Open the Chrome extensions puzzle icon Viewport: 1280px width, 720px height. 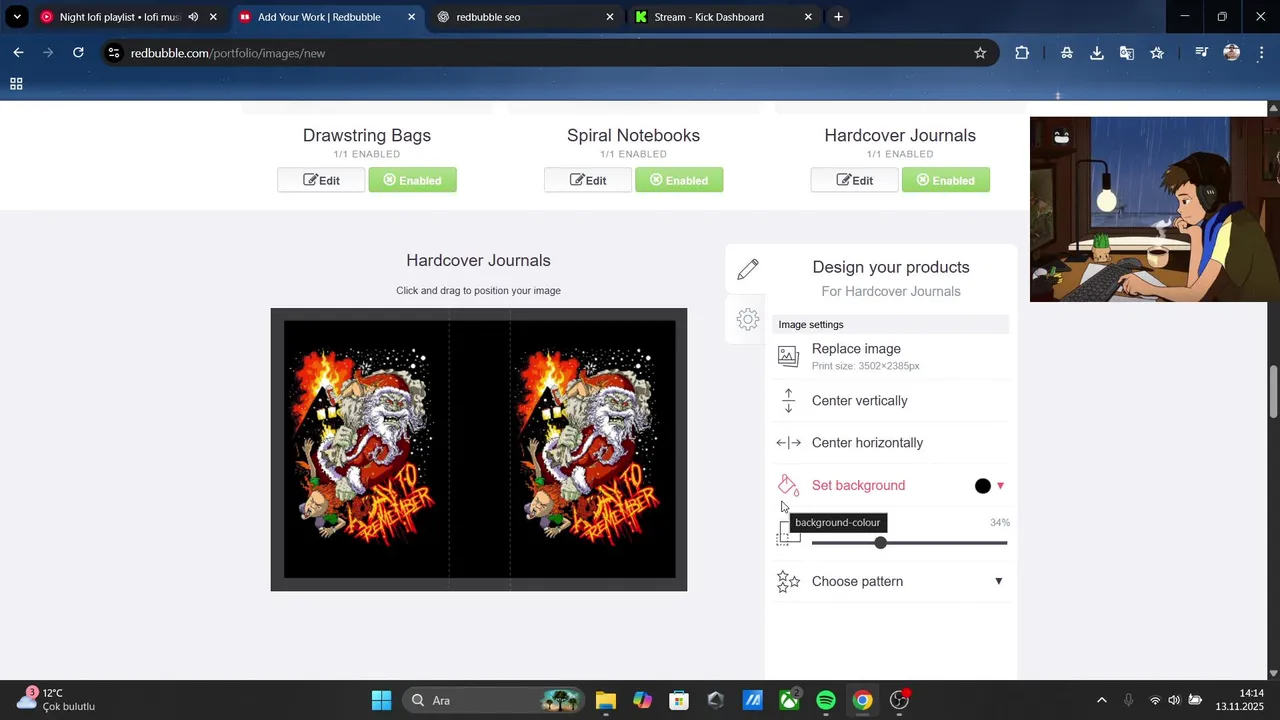1022,53
